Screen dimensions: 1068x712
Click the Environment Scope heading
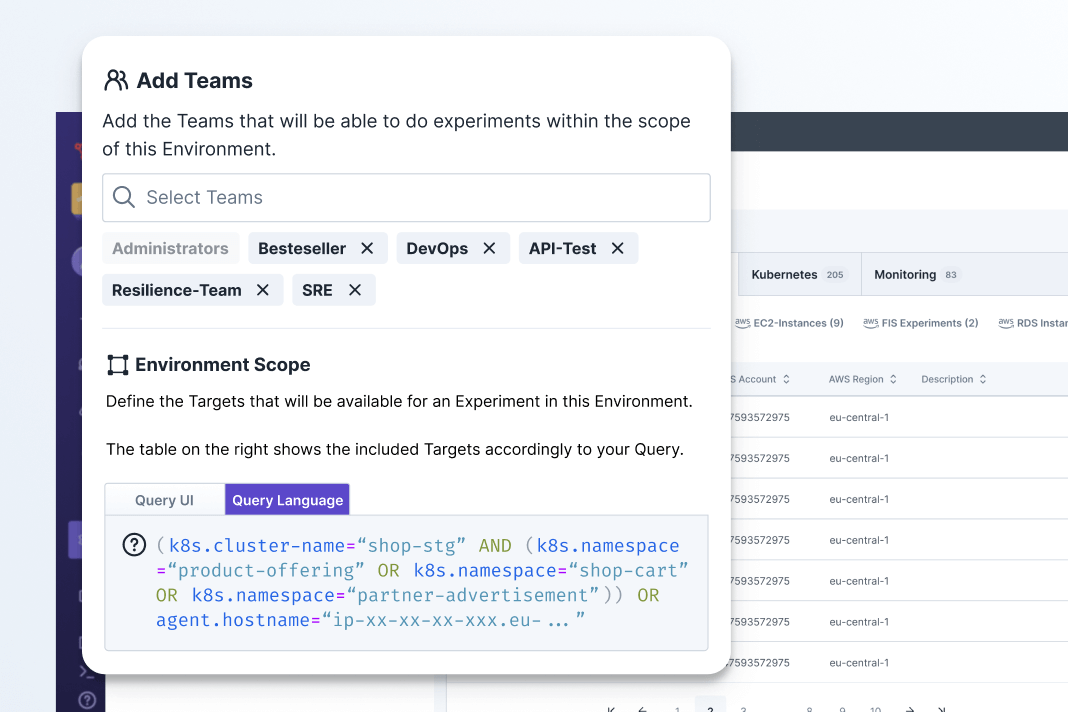point(223,365)
